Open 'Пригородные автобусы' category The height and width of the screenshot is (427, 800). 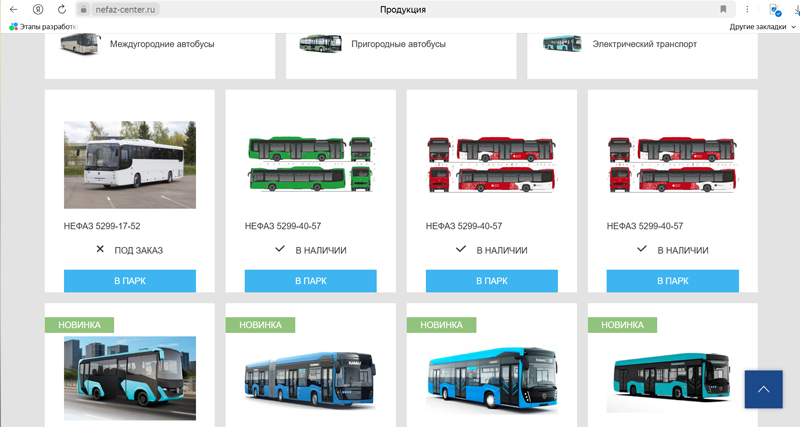pos(398,44)
